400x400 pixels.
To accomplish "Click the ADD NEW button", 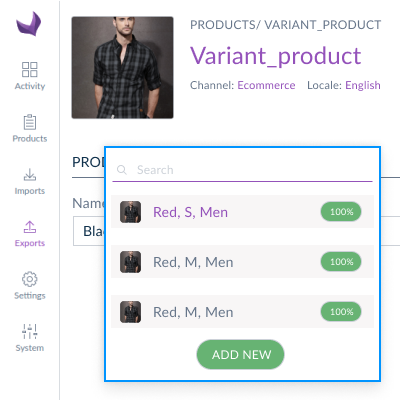I will pyautogui.click(x=240, y=354).
